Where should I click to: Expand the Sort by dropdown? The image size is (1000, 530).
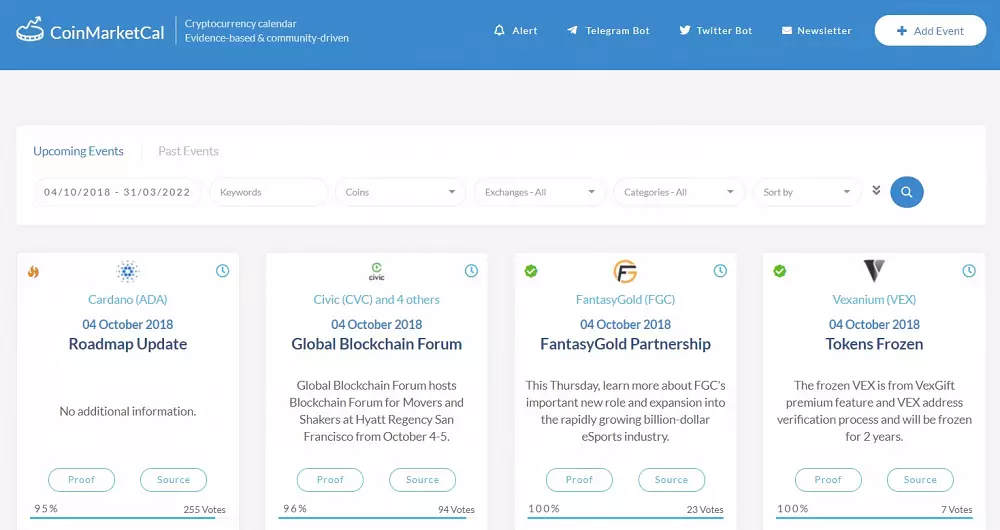coord(807,192)
